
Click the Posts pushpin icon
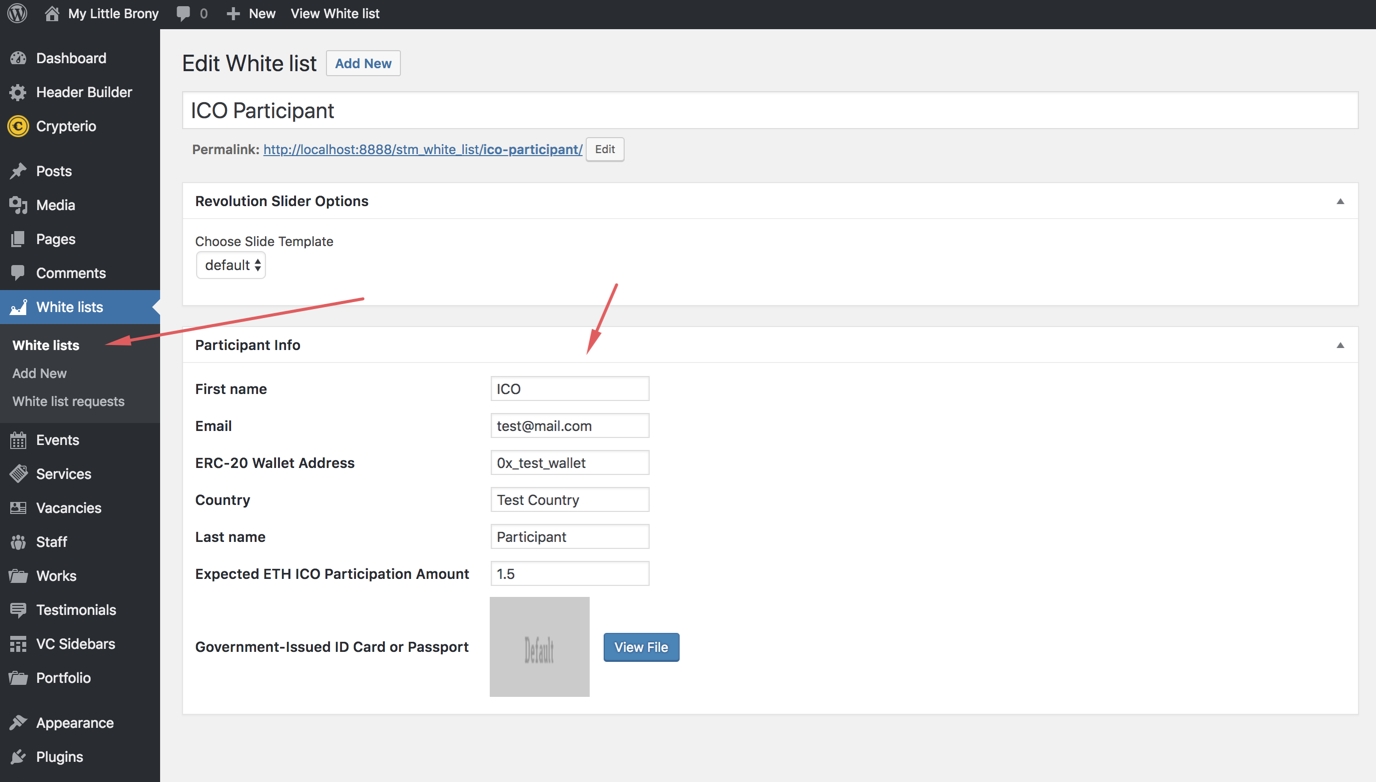pos(18,171)
